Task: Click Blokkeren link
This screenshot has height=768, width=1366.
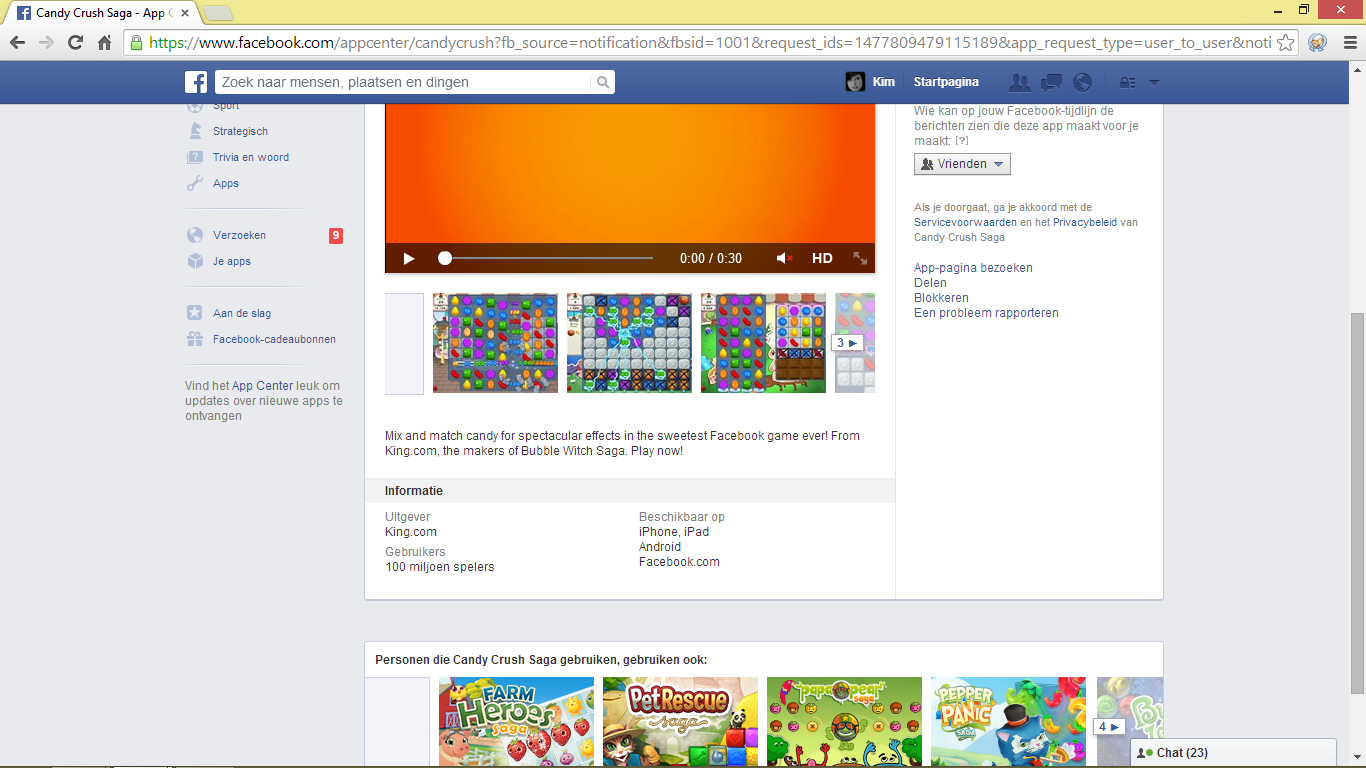Action: (941, 298)
